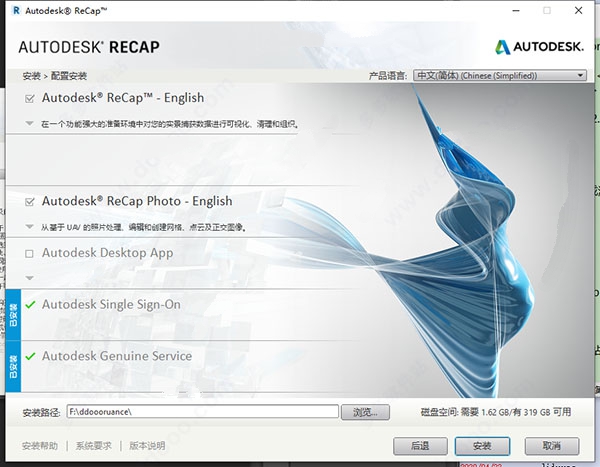This screenshot has height=467, width=600.
Task: Click the Autodesk ReCap Photo - English title
Action: [x=137, y=201]
